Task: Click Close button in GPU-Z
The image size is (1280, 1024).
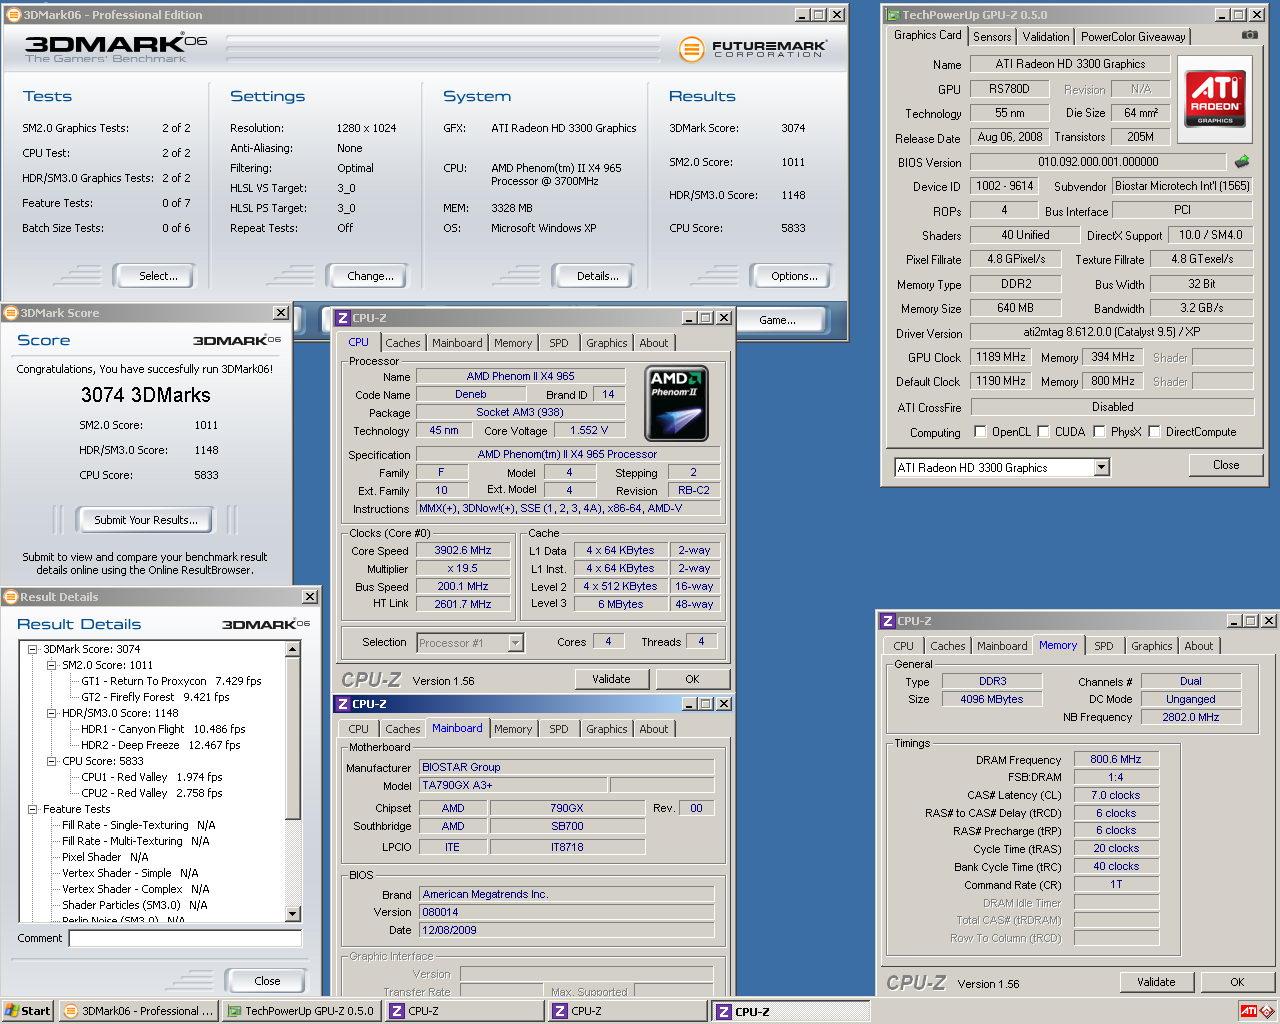Action: coord(1226,465)
